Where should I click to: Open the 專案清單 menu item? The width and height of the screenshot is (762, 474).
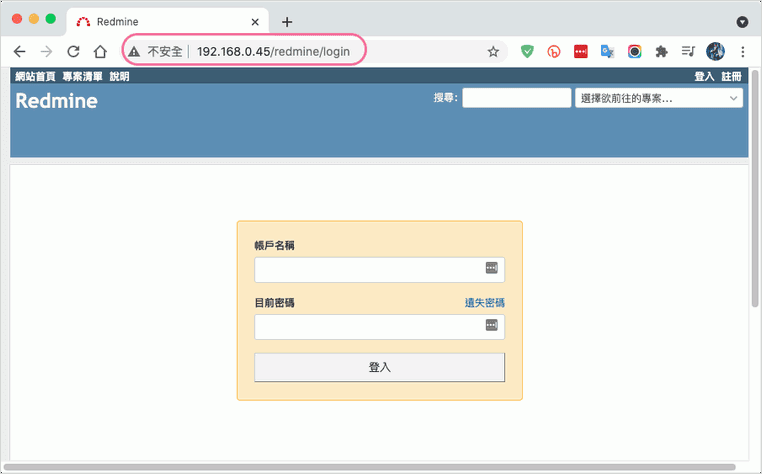82,76
